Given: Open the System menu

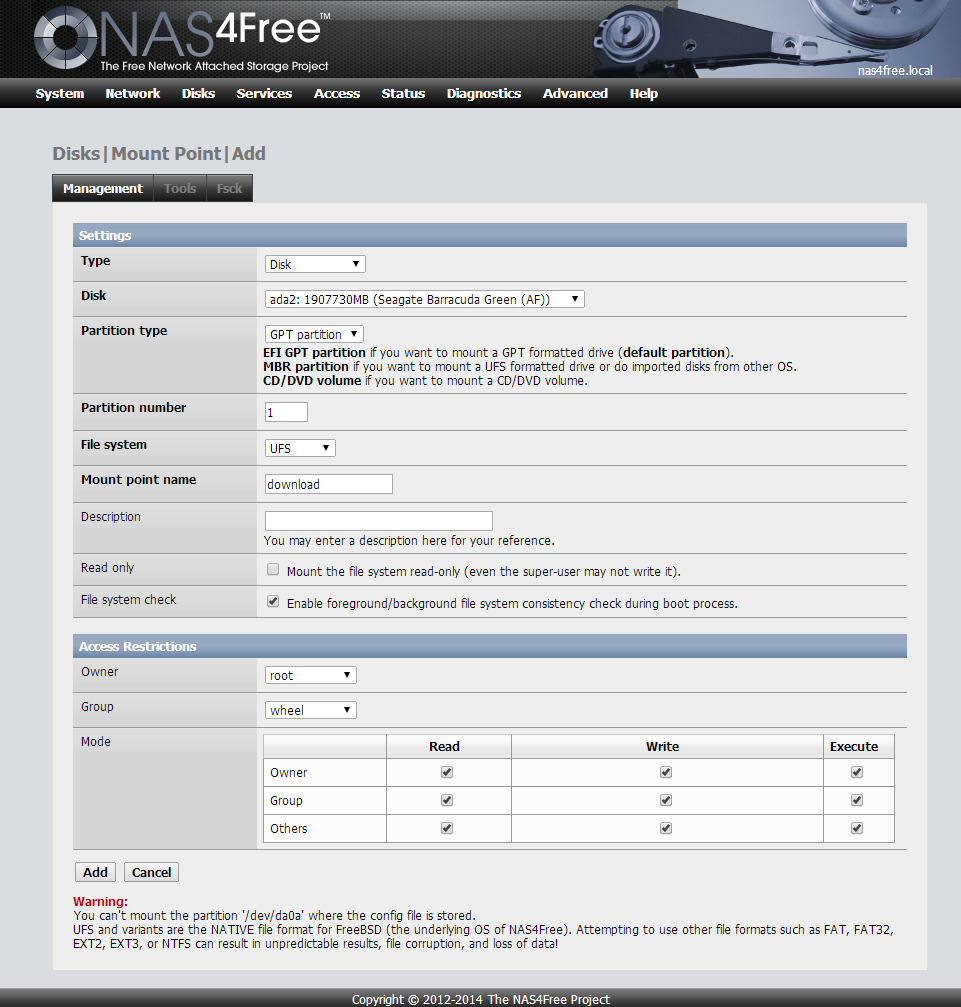Looking at the screenshot, I should coord(60,94).
